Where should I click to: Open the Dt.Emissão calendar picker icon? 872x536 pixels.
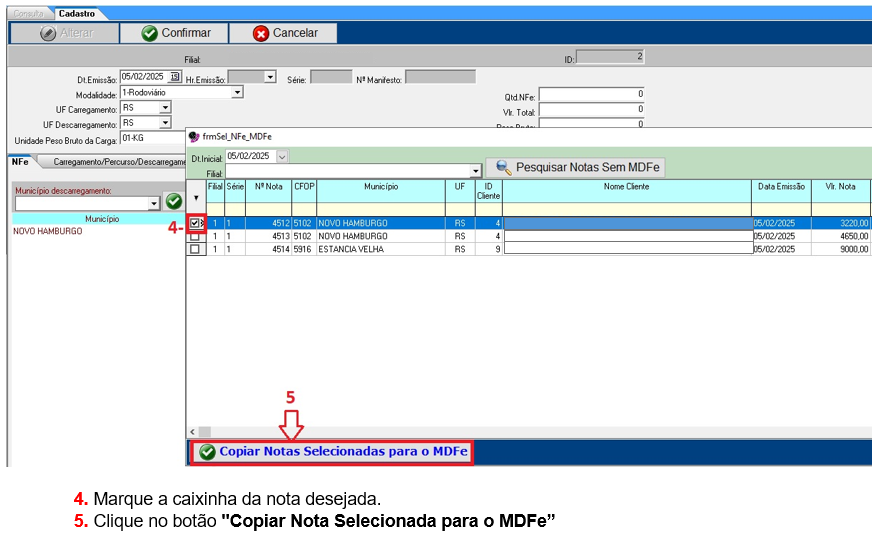coord(175,76)
